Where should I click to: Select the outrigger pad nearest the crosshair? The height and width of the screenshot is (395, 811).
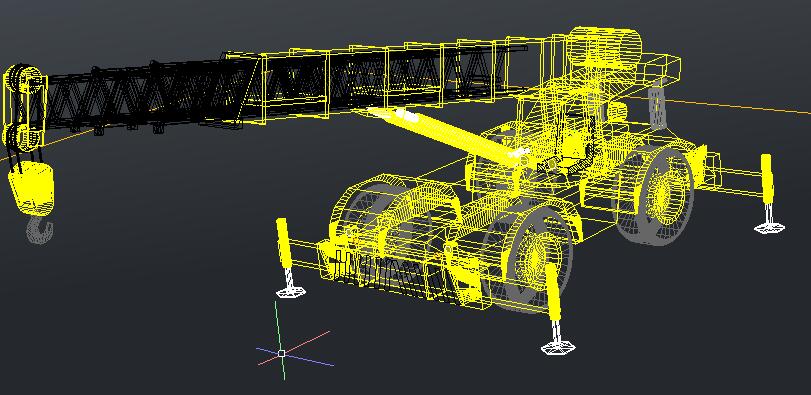tap(291, 292)
